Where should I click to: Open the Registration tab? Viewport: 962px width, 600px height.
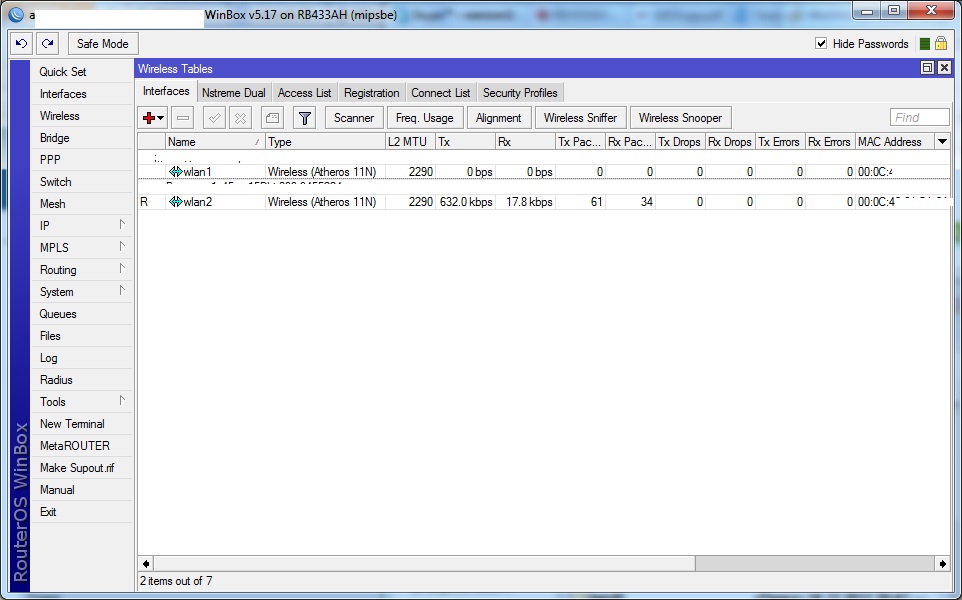371,93
